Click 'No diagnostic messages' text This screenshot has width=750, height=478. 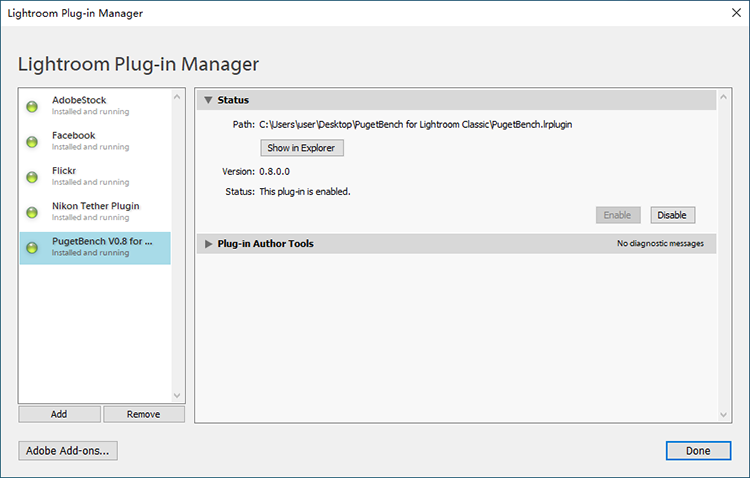click(x=660, y=244)
